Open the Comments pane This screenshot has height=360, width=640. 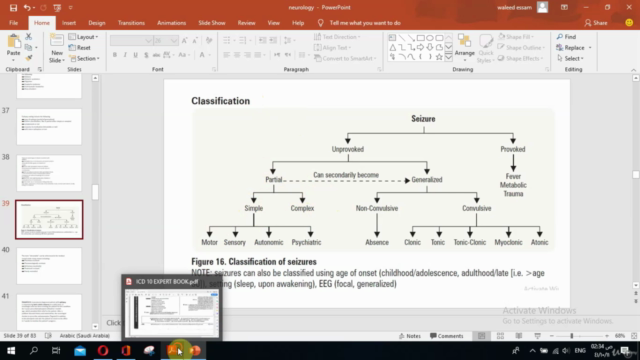point(447,336)
